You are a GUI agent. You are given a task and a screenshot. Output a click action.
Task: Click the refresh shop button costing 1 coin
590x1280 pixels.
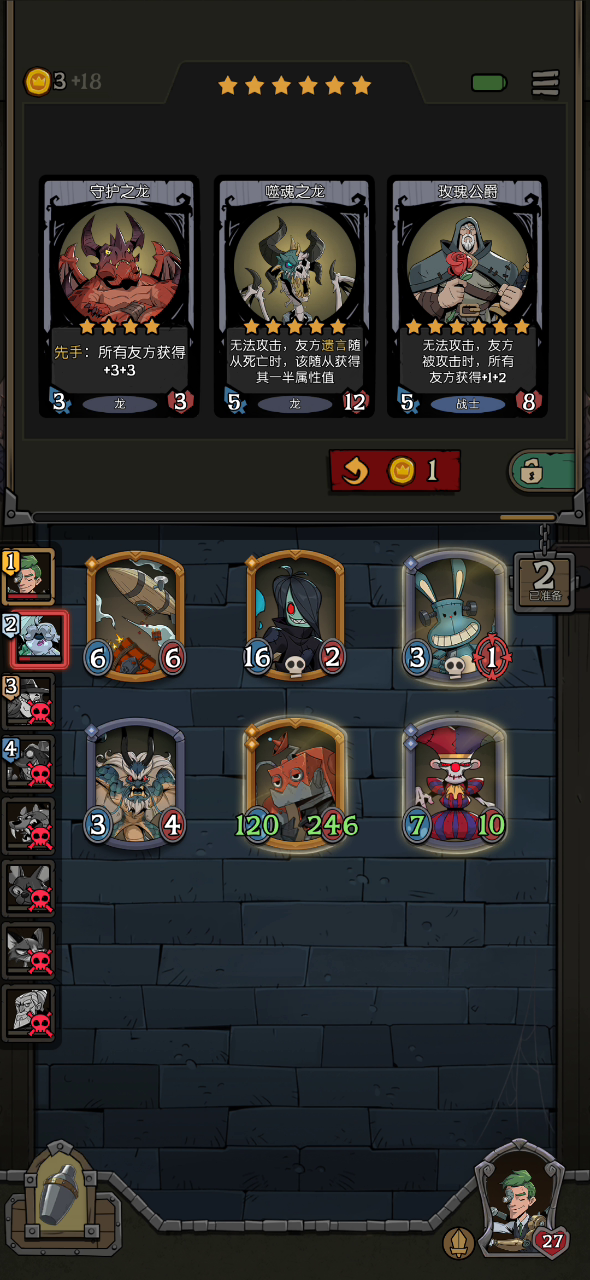click(x=395, y=471)
